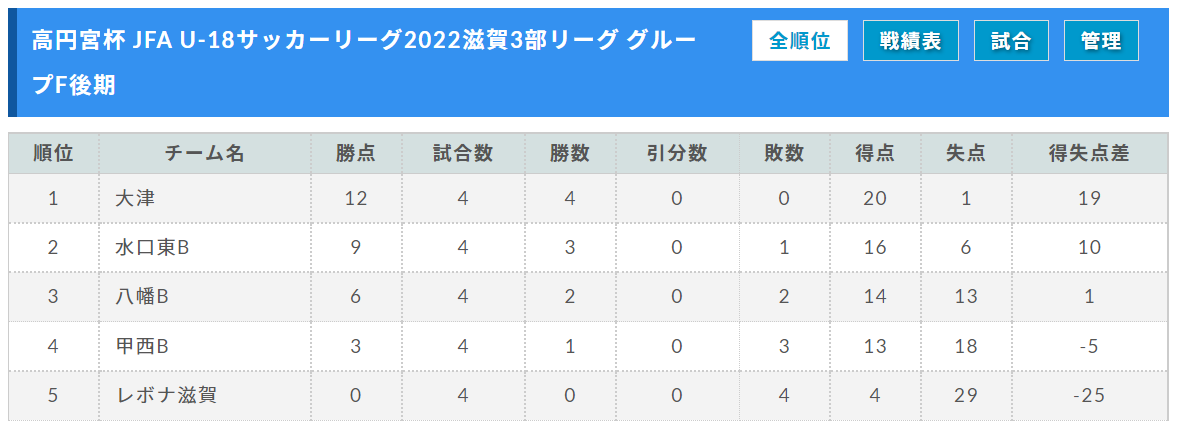Click the 失点 column header
Image resolution: width=1180 pixels, height=435 pixels.
[966, 154]
